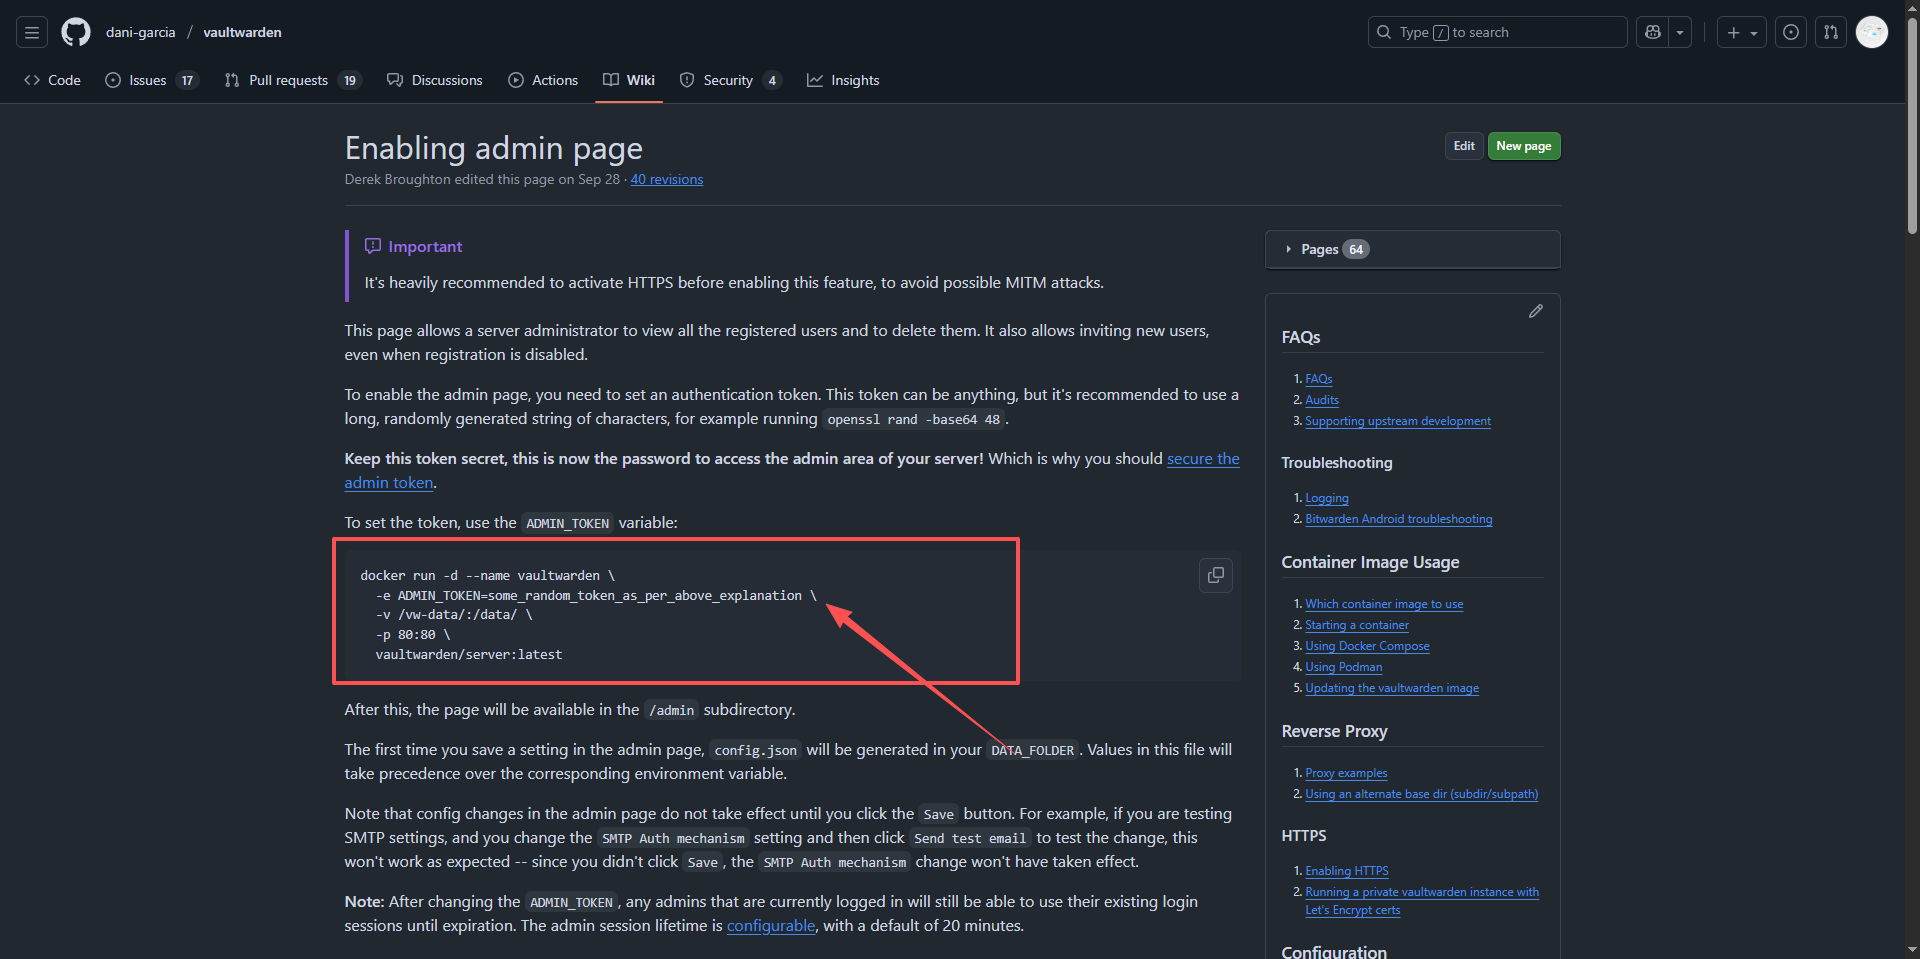This screenshot has height=959, width=1920.
Task: Click the search input field
Action: tap(1496, 32)
